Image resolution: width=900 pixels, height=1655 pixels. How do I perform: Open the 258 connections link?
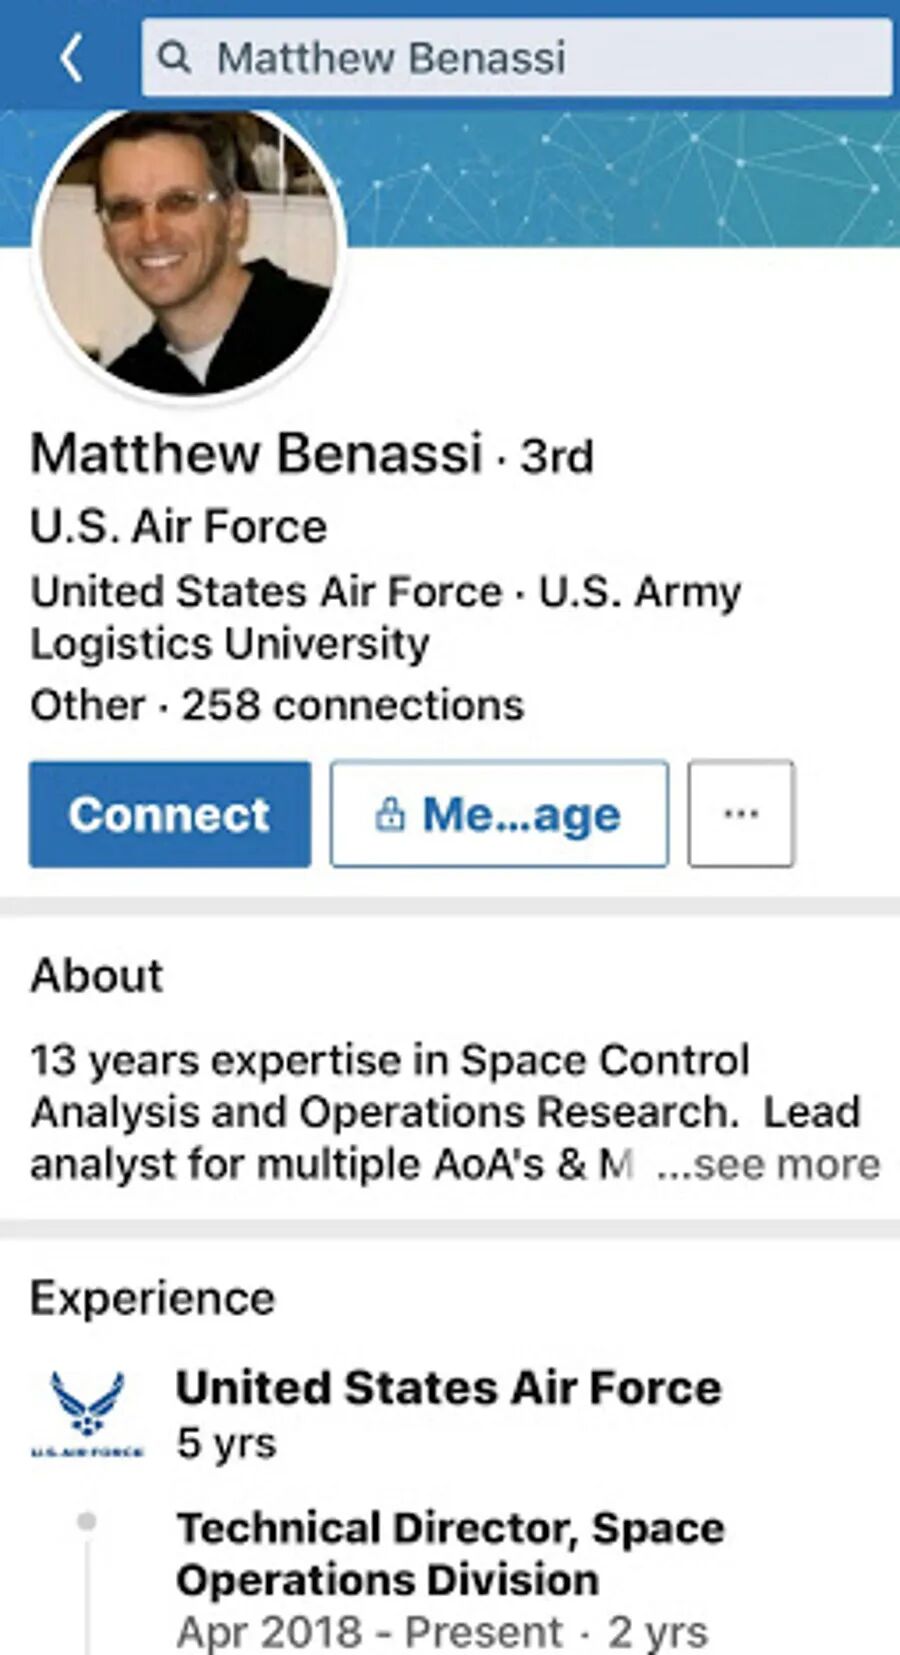click(x=352, y=706)
